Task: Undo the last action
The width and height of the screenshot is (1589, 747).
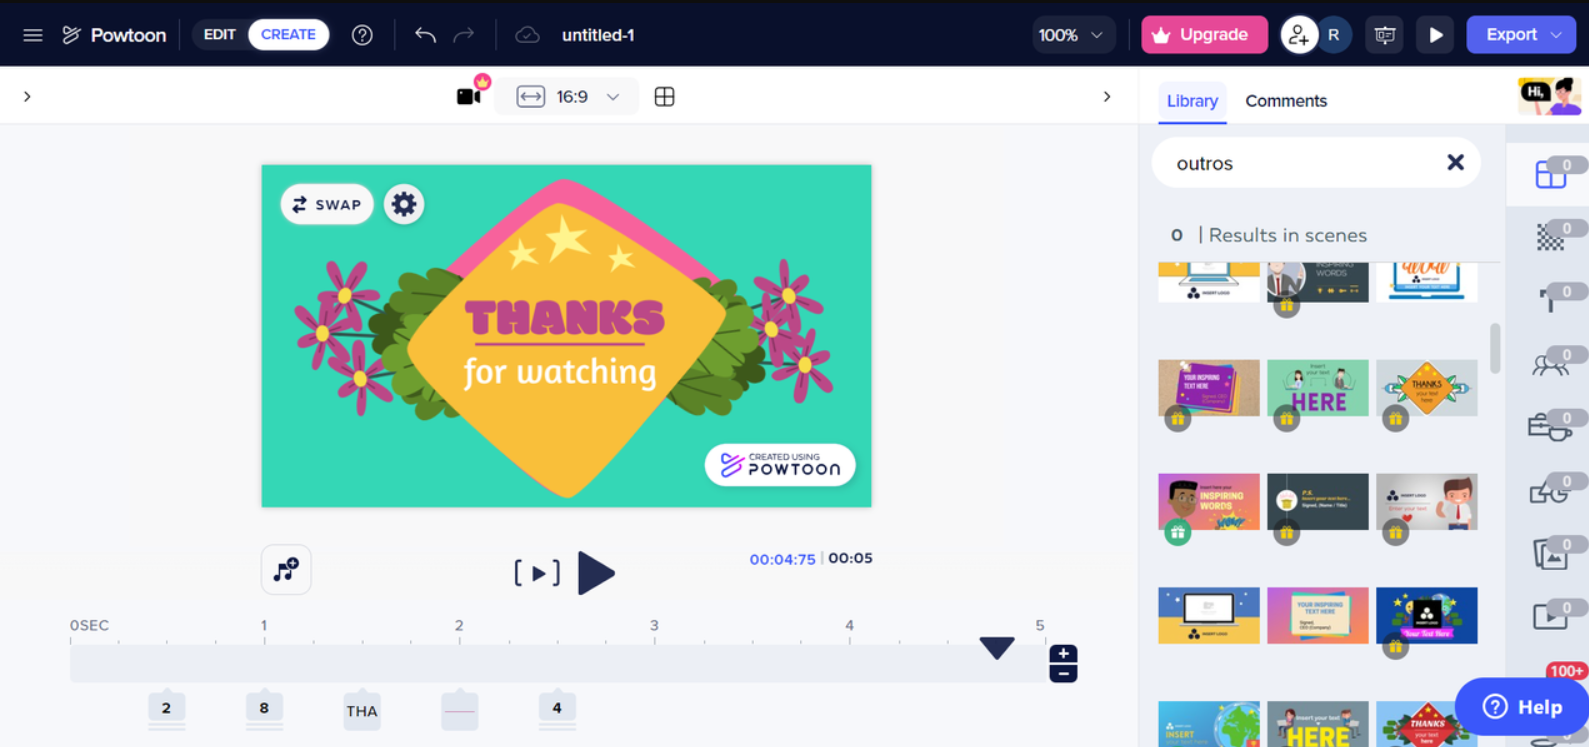Action: point(425,35)
